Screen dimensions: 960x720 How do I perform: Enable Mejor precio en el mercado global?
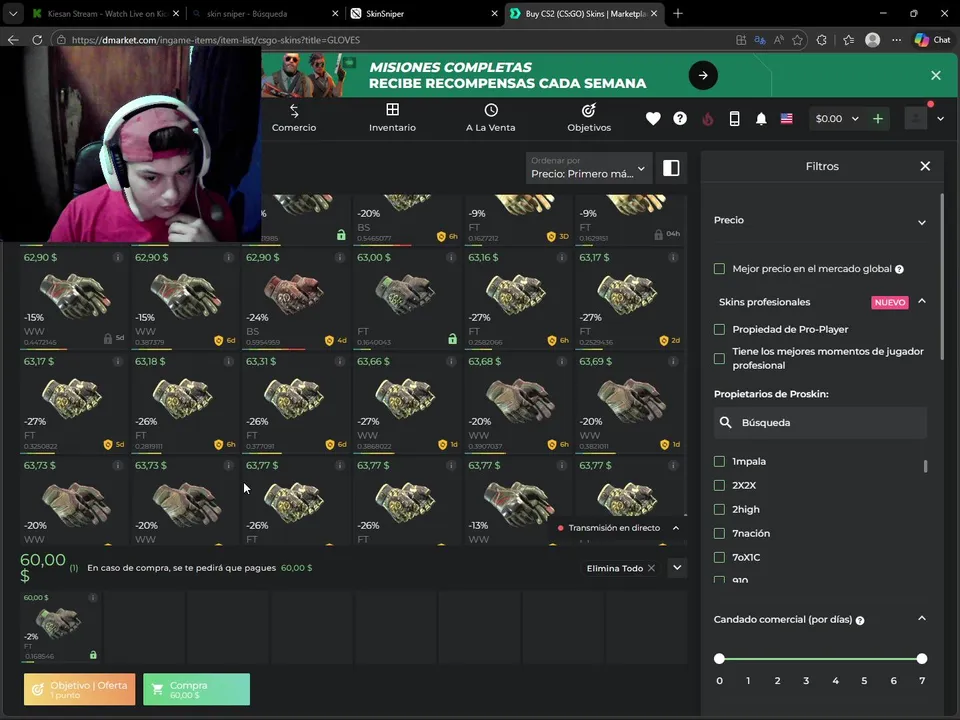point(719,269)
